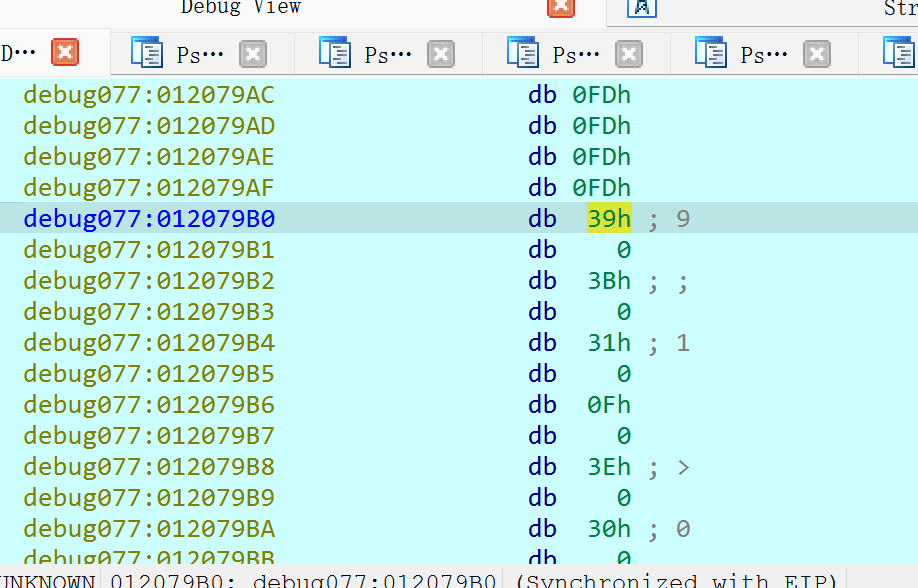
Task: Select the 0FDh value at 012079AC
Action: click(x=601, y=95)
